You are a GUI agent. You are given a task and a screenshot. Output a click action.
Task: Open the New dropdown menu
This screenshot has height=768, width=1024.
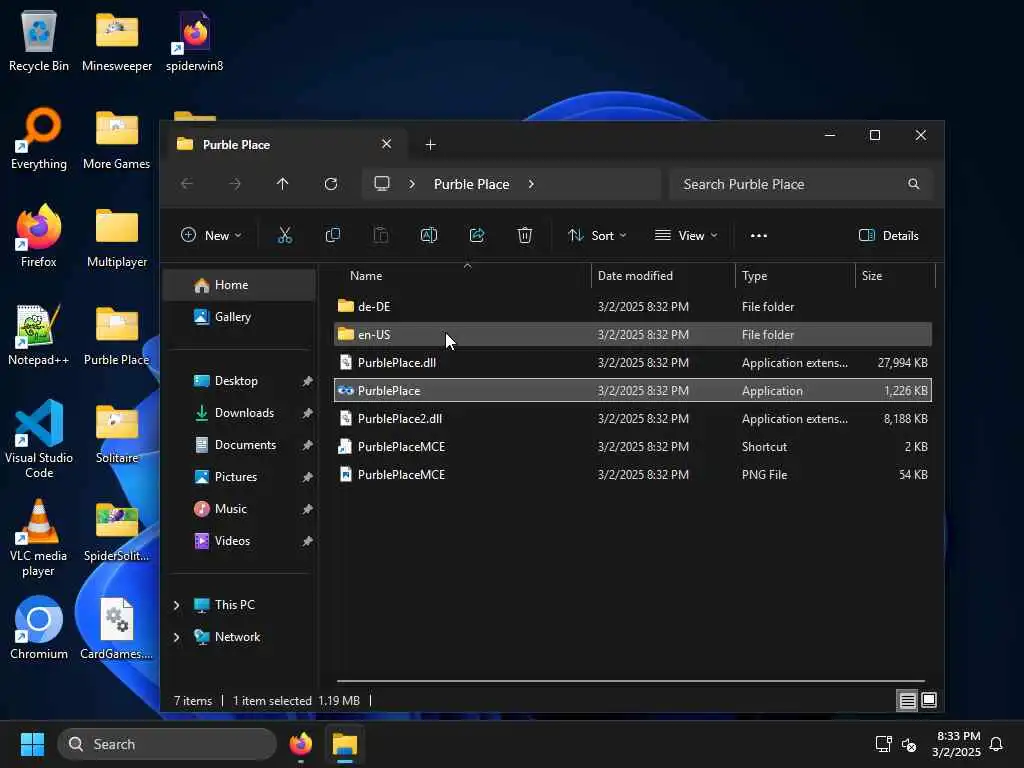pyautogui.click(x=211, y=236)
